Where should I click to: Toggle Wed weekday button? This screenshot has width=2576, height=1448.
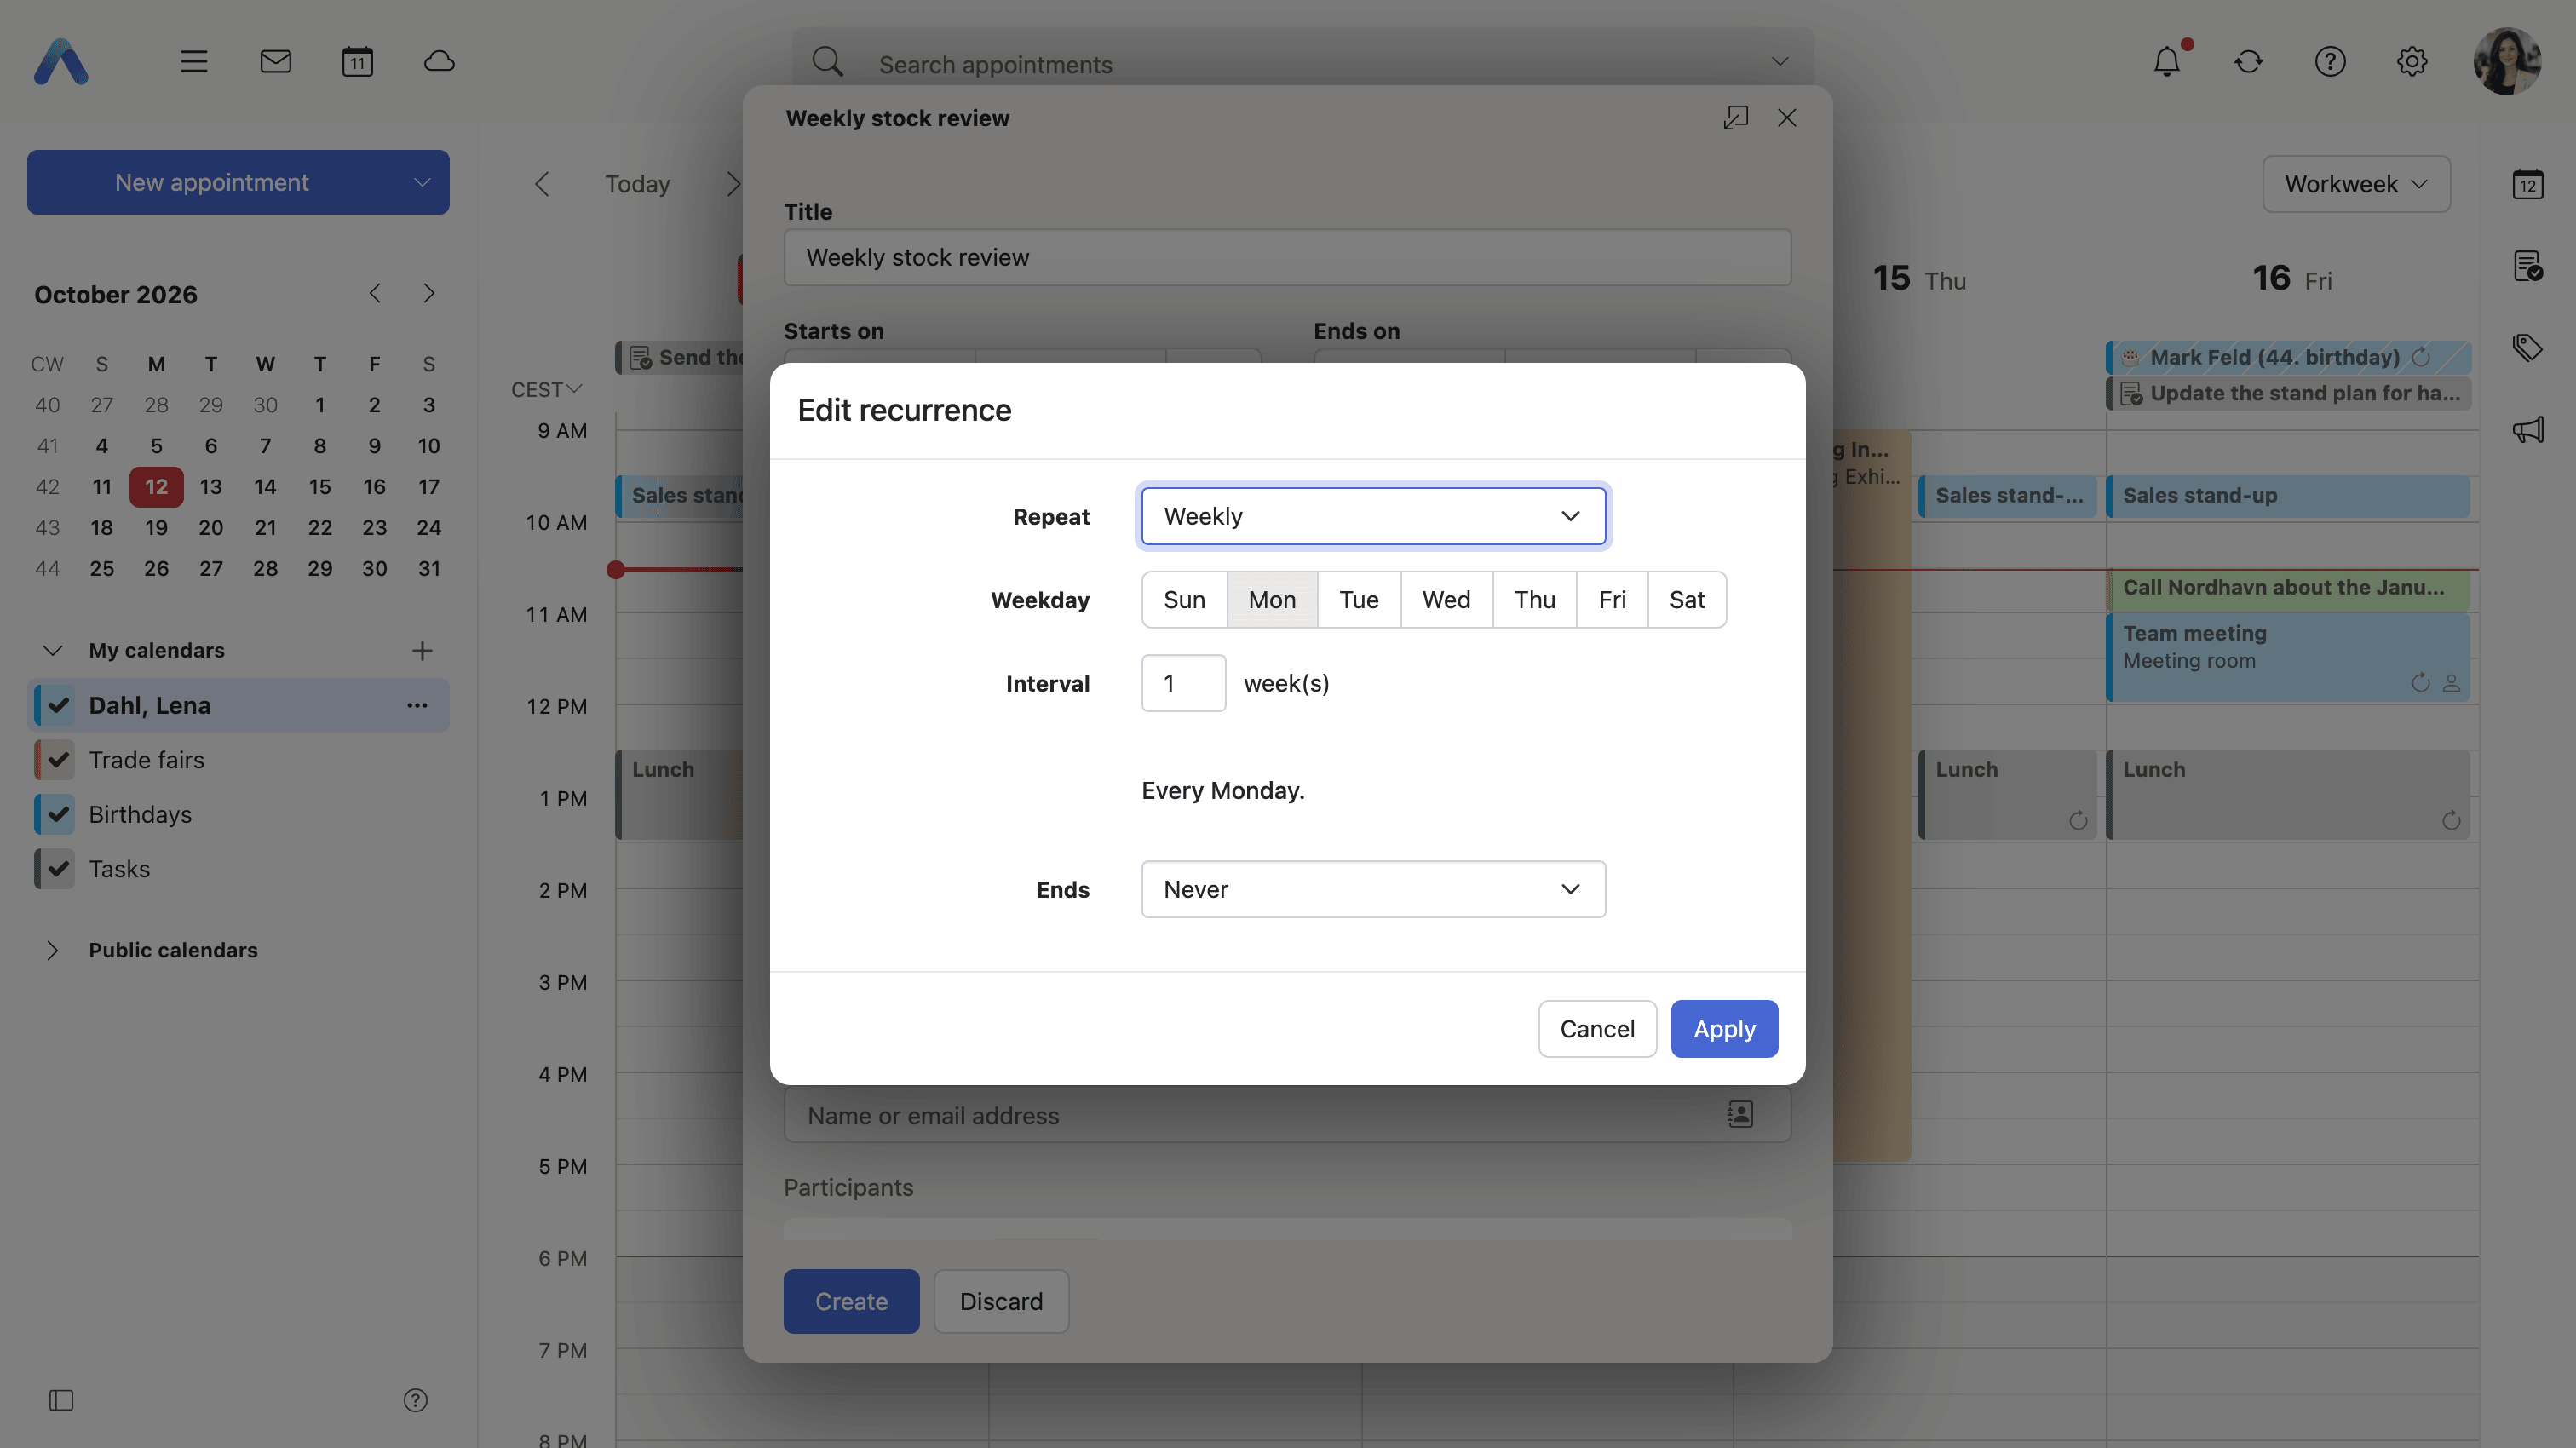click(1446, 600)
